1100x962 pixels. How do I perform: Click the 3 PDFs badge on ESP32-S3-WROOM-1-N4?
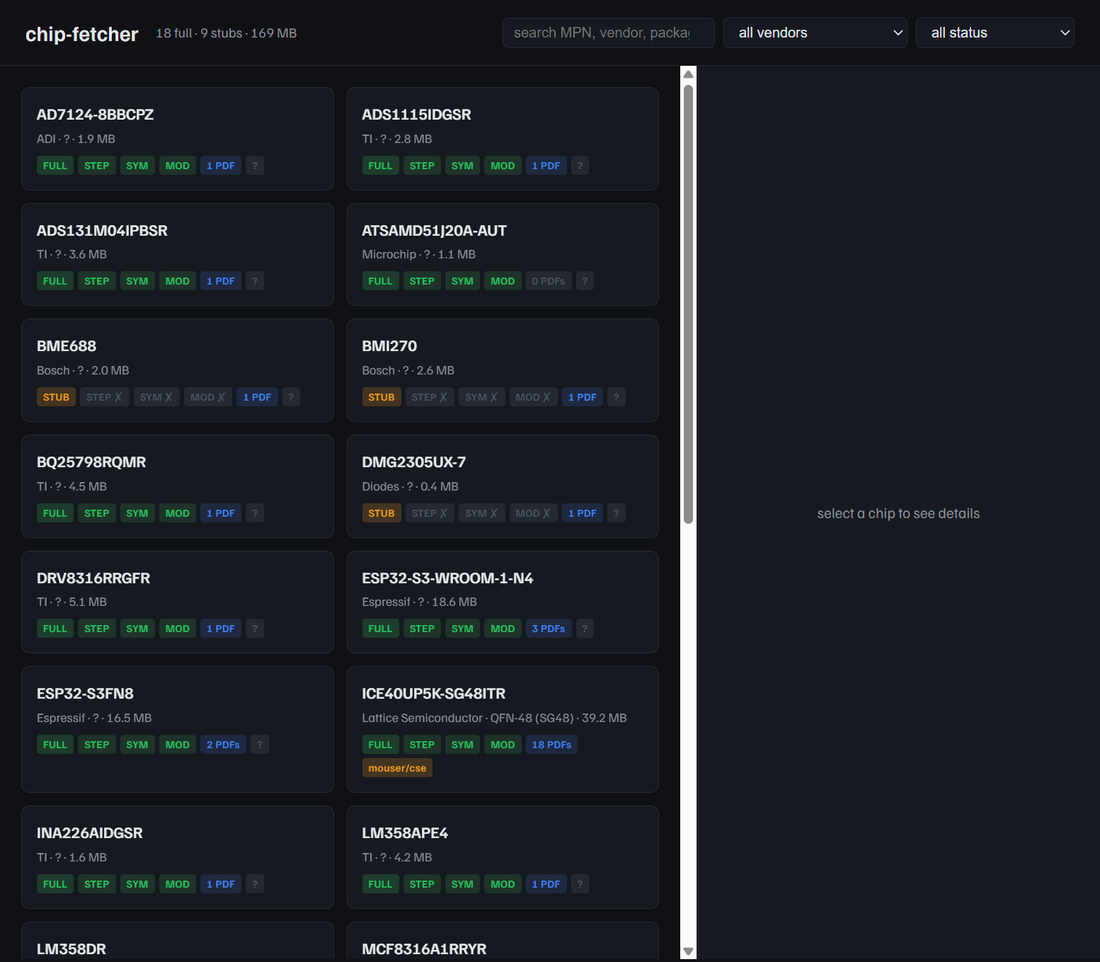coord(548,629)
